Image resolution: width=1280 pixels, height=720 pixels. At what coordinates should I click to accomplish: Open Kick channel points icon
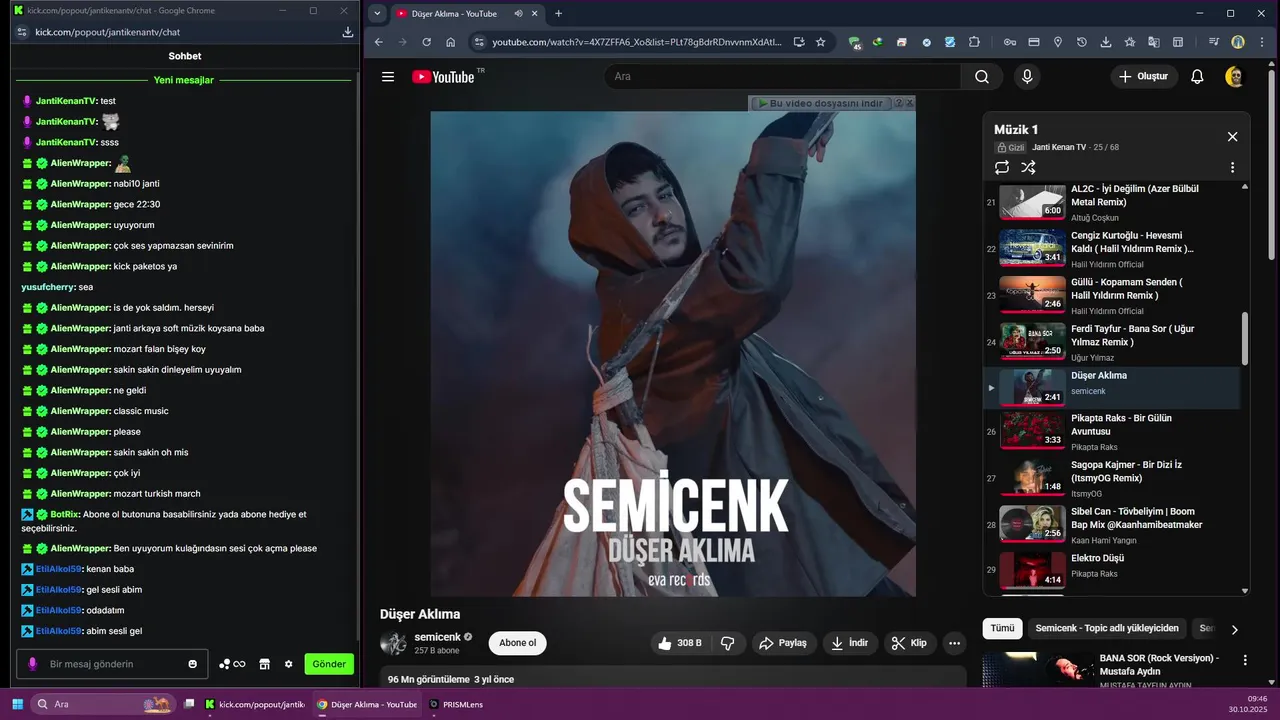tap(232, 664)
